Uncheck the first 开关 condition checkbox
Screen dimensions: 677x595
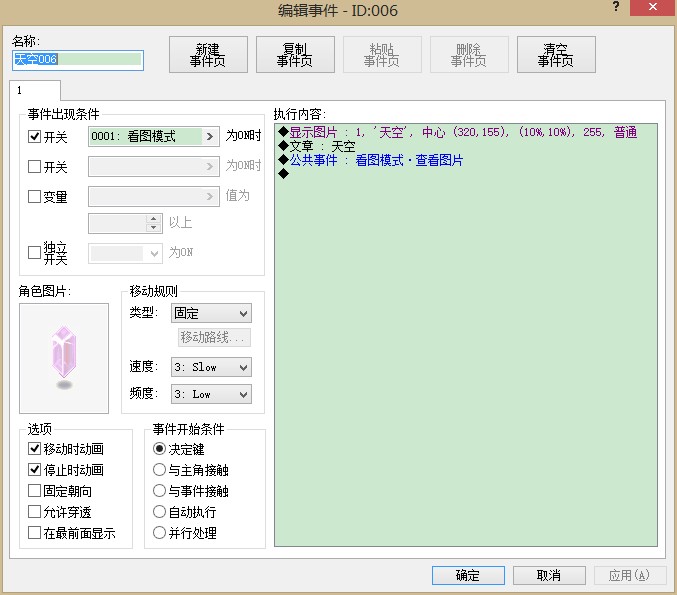coord(34,137)
